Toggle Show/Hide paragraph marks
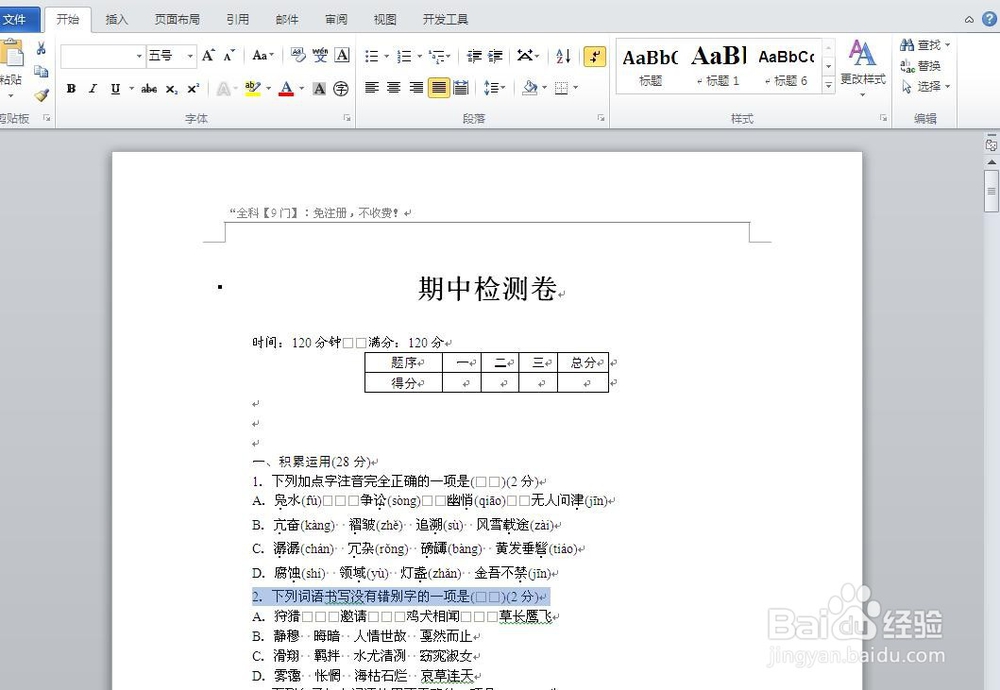1000x690 pixels. (x=594, y=57)
